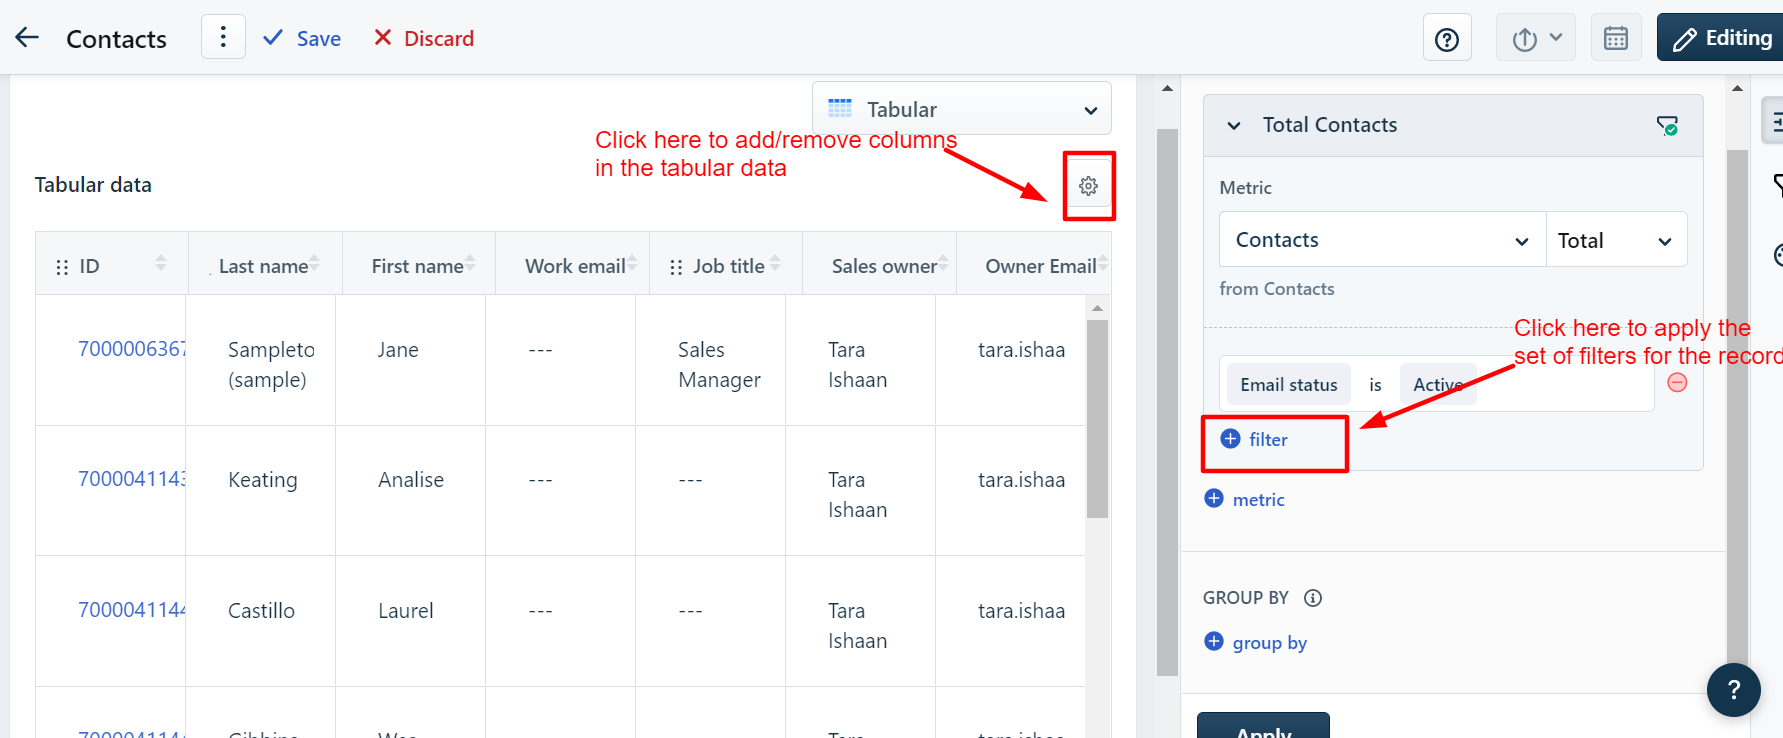1783x738 pixels.
Task: Click the 'Sampleton (sample)' last name cell
Action: (x=271, y=365)
